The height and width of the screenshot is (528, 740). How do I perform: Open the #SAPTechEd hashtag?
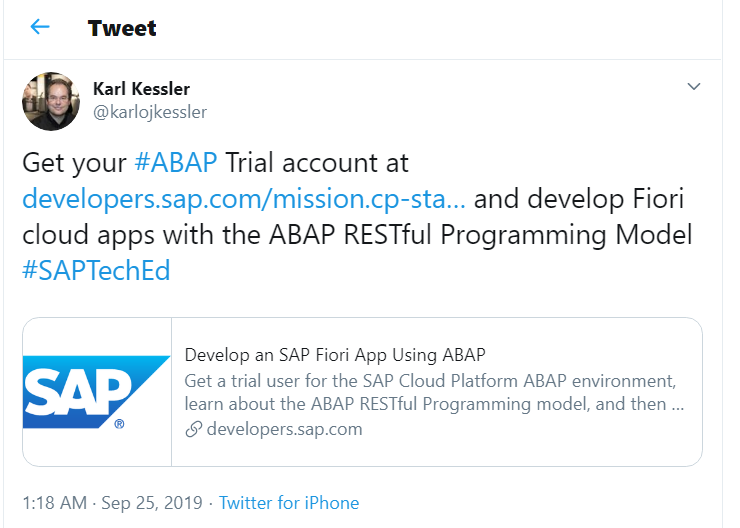[x=96, y=271]
